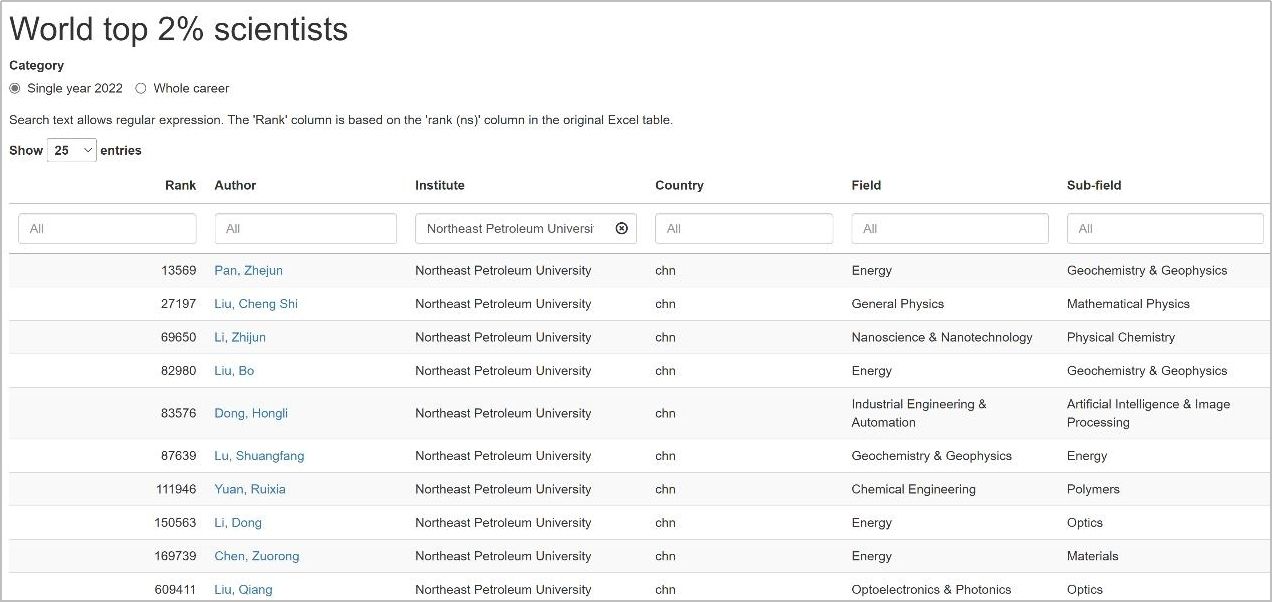Click the Country filter input field
1274x602 pixels.
tap(743, 229)
